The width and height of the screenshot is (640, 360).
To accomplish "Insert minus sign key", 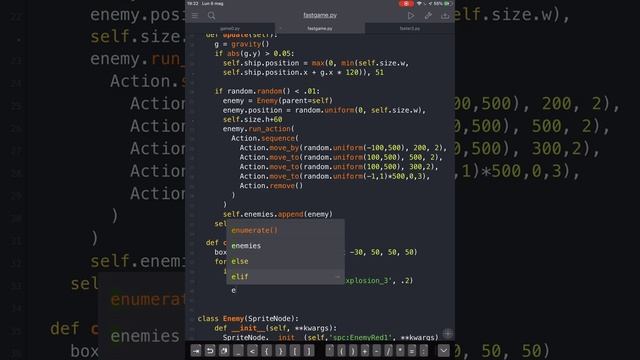I will (x=377, y=351).
